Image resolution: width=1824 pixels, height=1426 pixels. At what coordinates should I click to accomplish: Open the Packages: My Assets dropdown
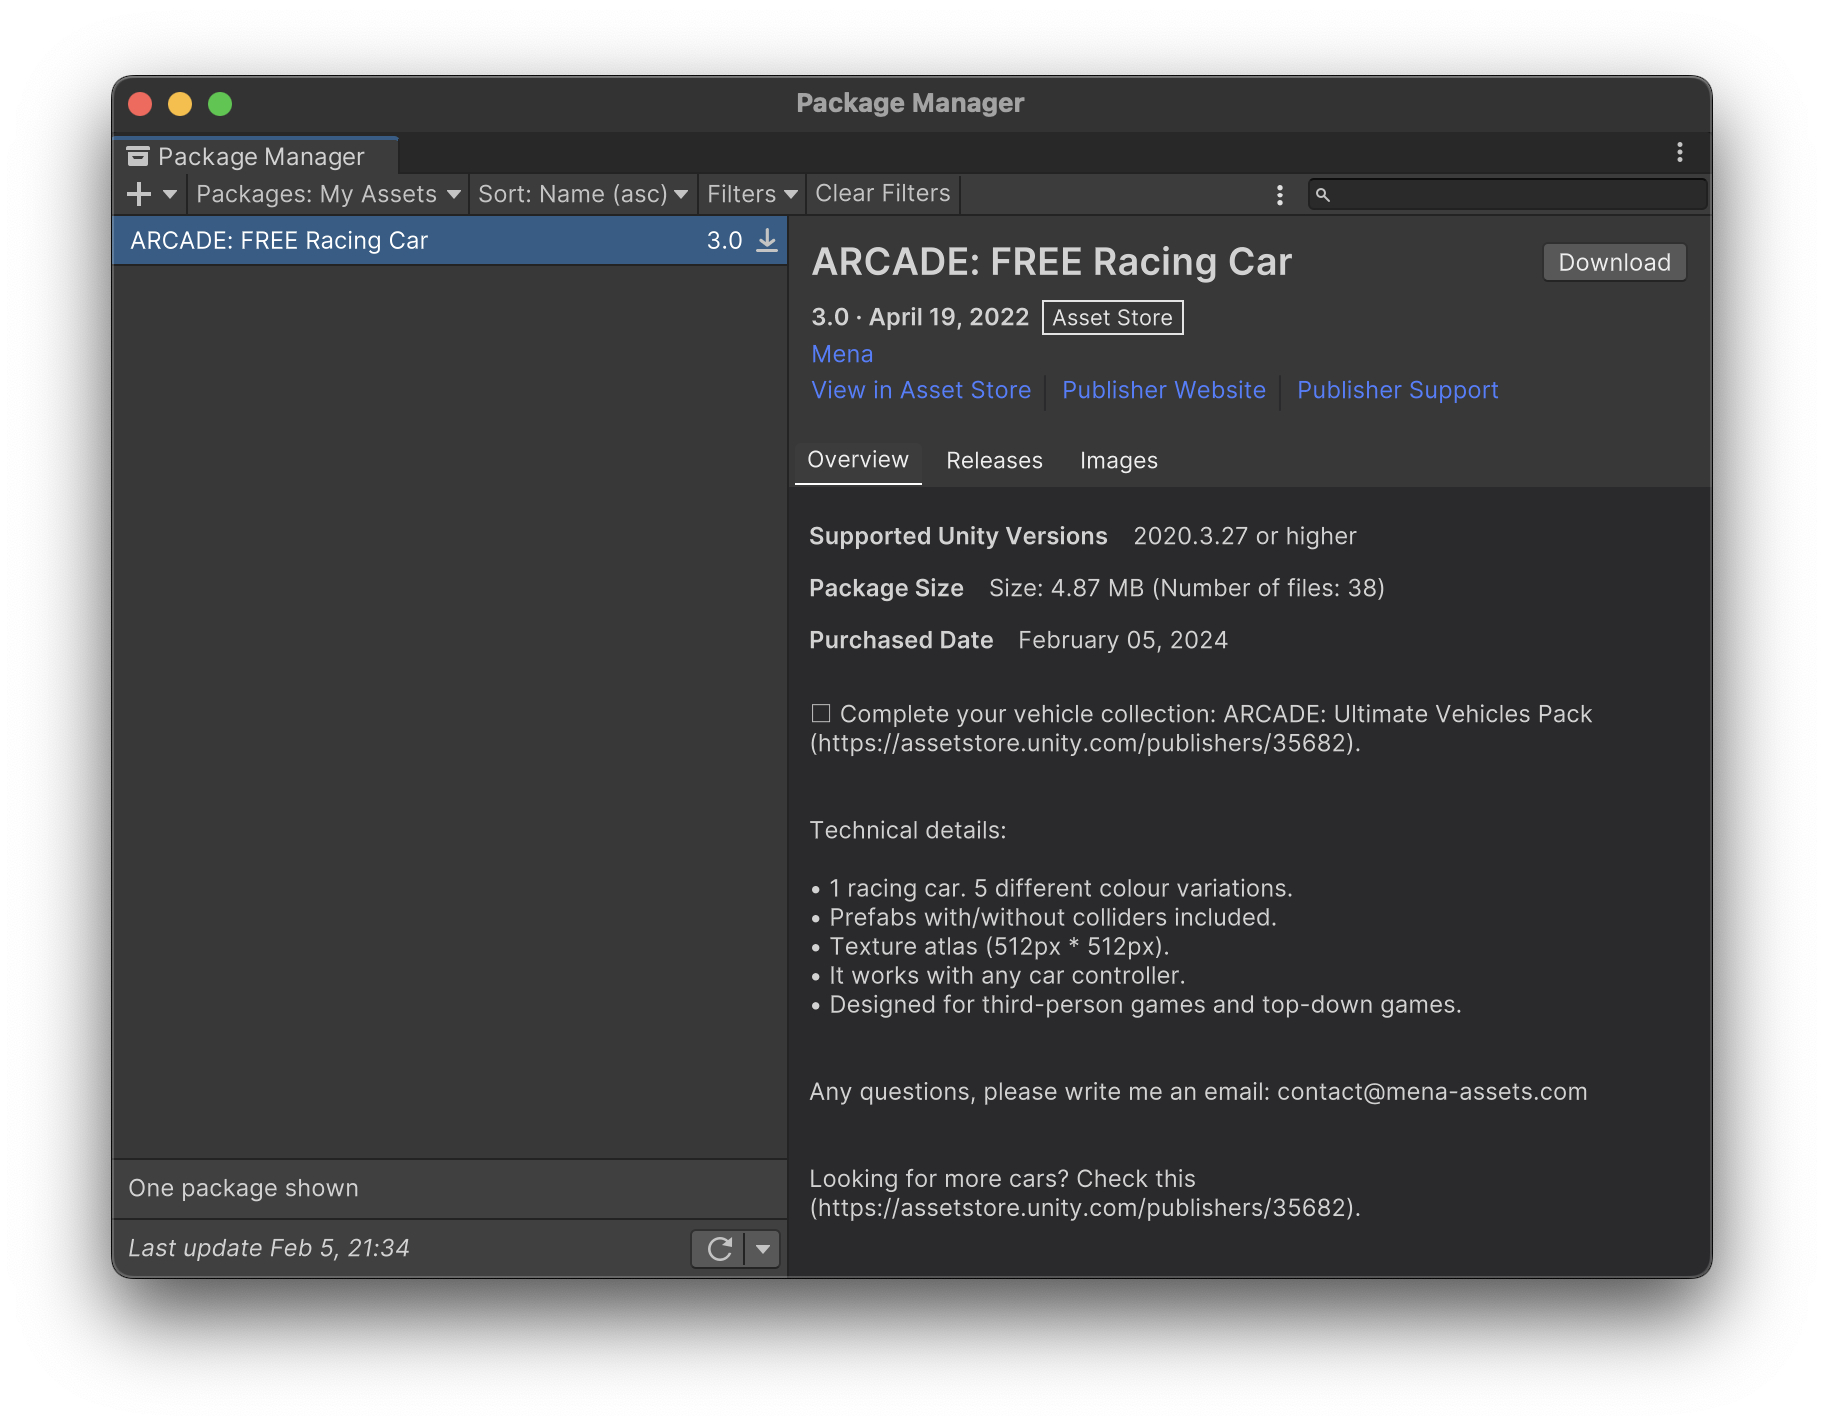point(328,194)
